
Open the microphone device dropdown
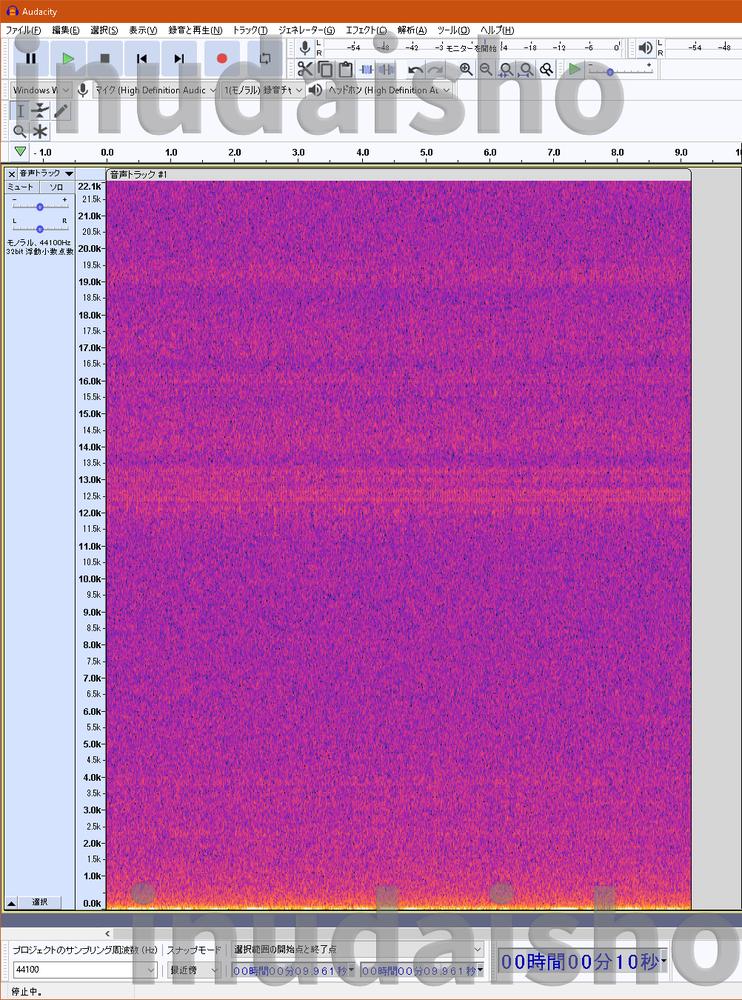click(x=156, y=90)
